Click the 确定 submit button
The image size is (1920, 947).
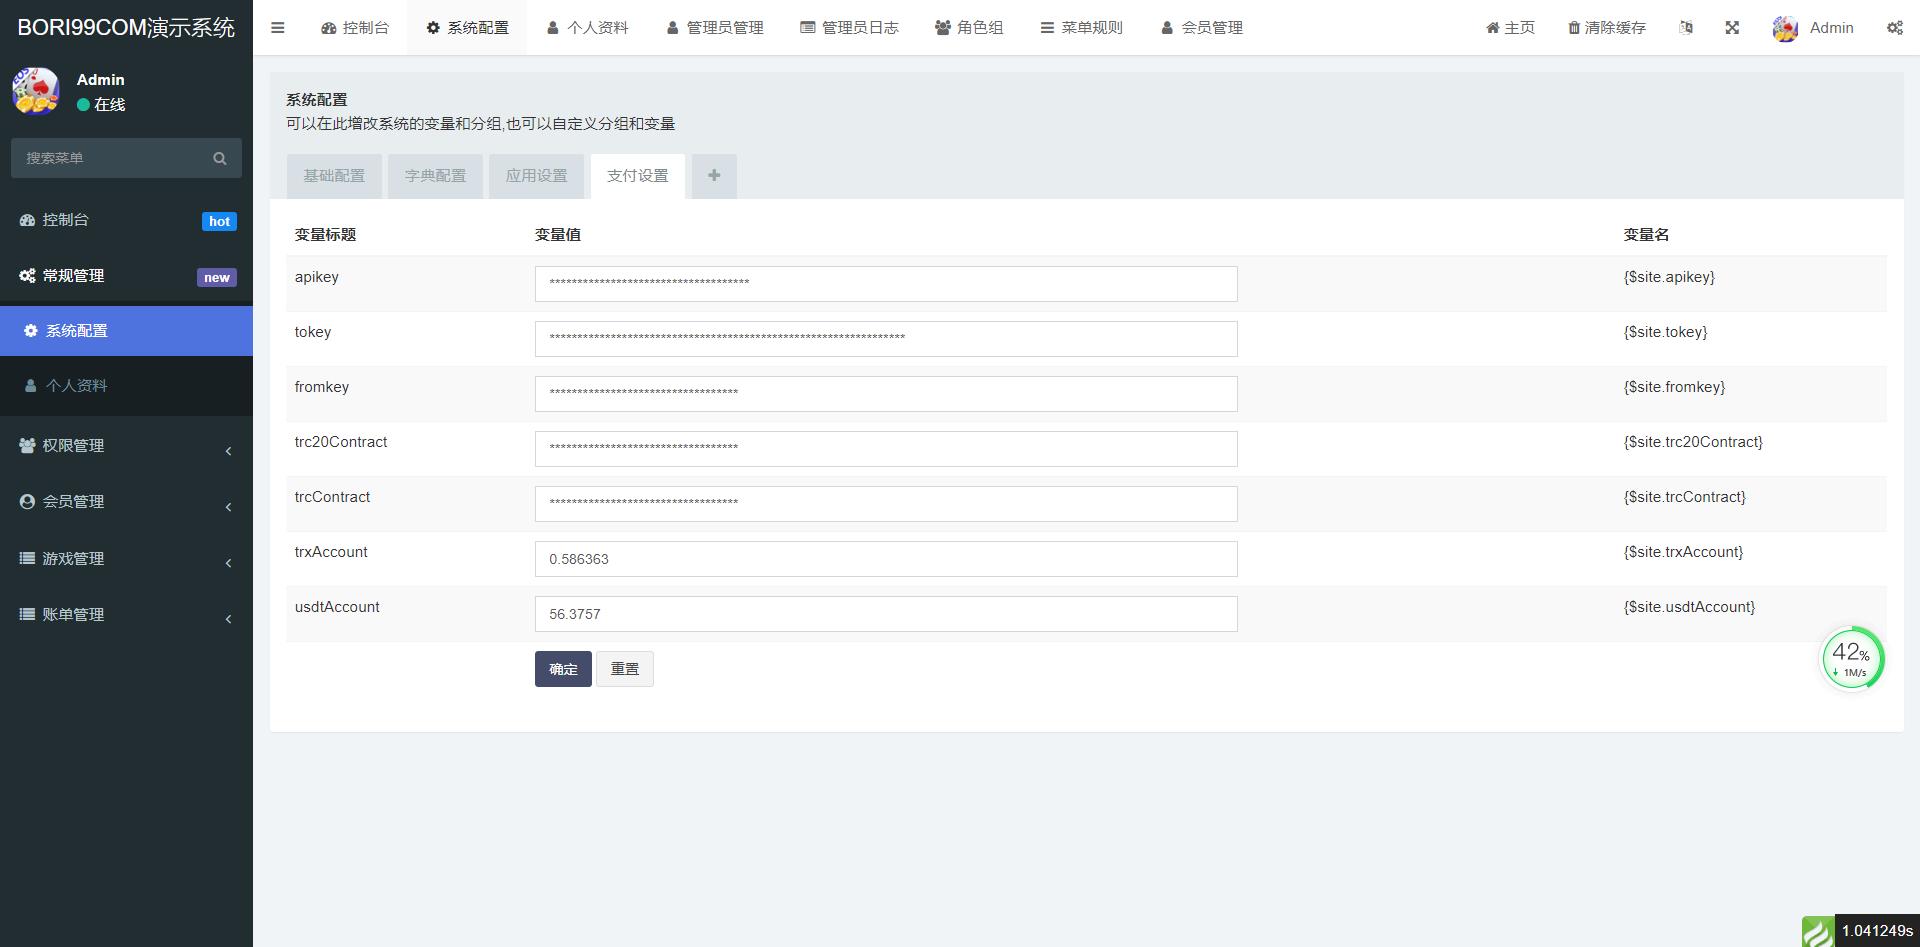pos(563,669)
